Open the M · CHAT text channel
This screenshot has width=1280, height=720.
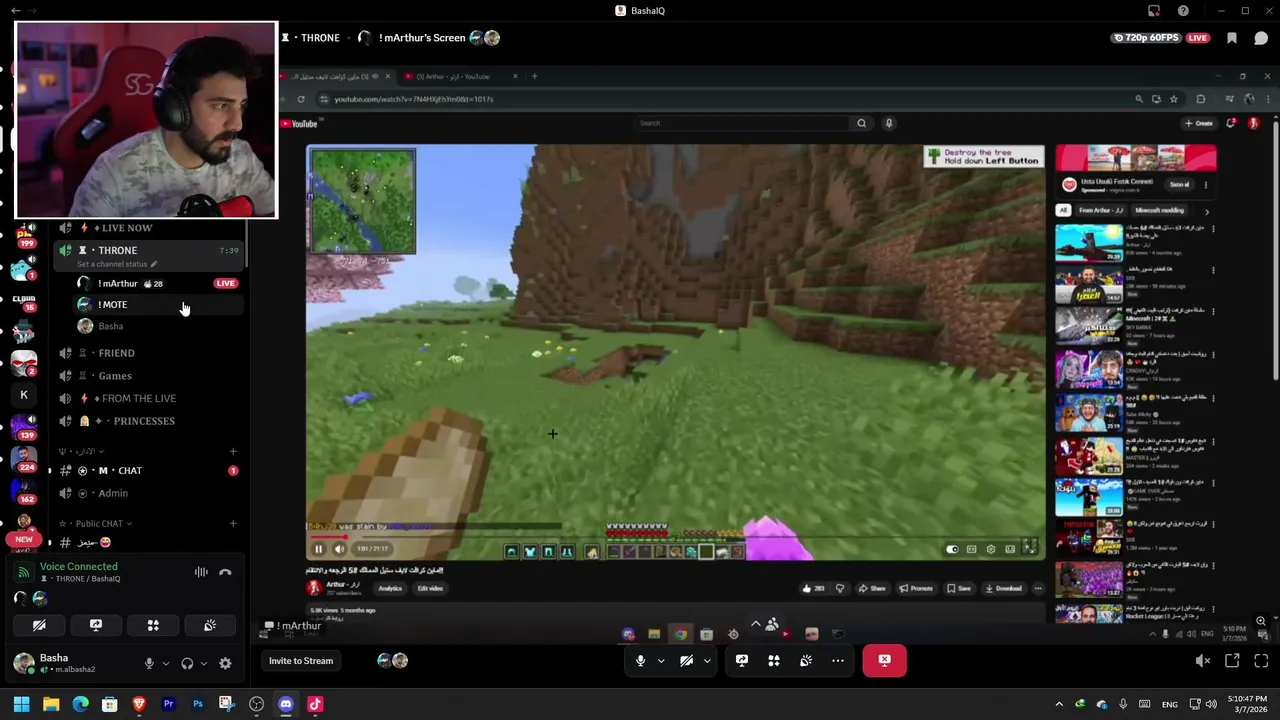click(x=148, y=470)
